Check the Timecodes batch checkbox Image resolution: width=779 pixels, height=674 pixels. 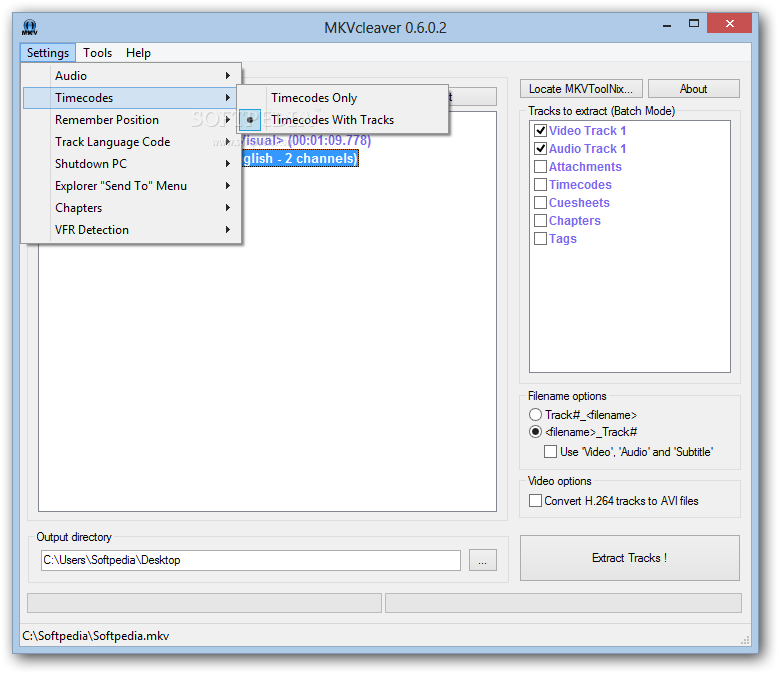(x=540, y=185)
